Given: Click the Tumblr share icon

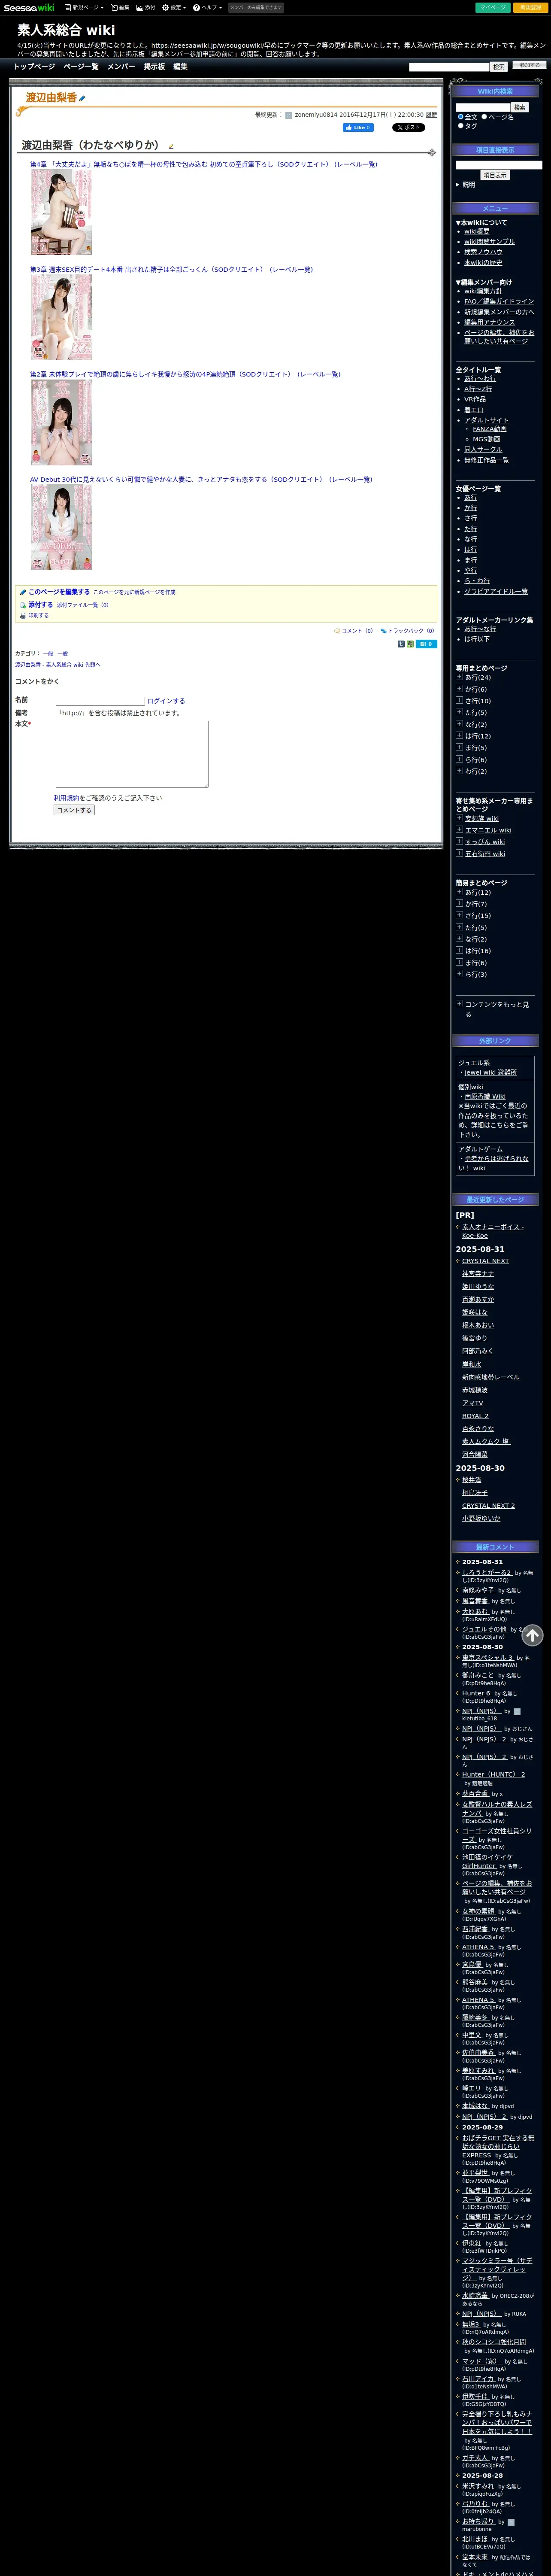Looking at the screenshot, I should (x=401, y=644).
